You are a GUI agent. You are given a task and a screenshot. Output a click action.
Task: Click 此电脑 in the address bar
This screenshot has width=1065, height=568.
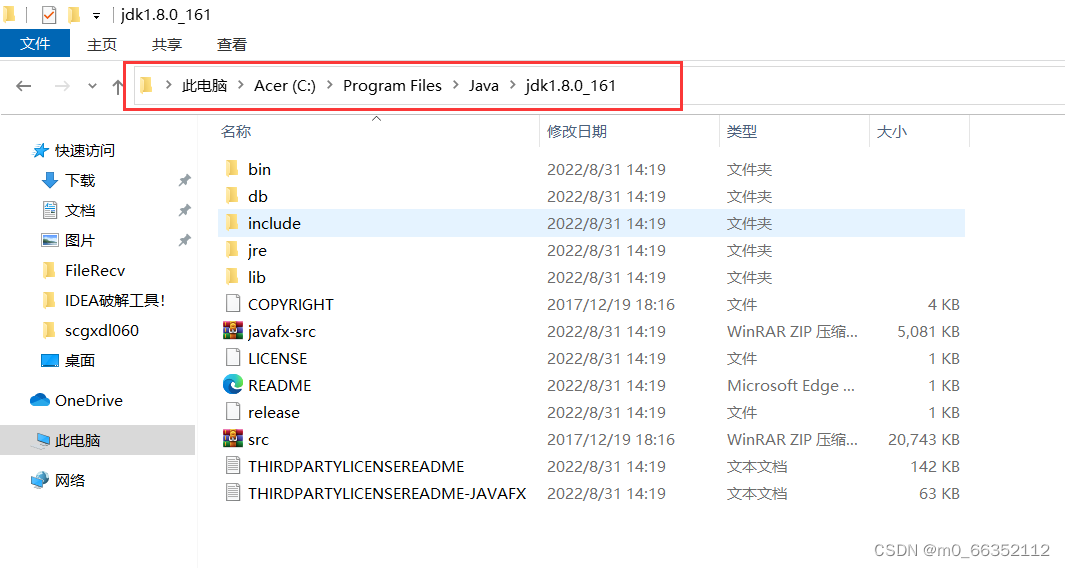tap(204, 86)
